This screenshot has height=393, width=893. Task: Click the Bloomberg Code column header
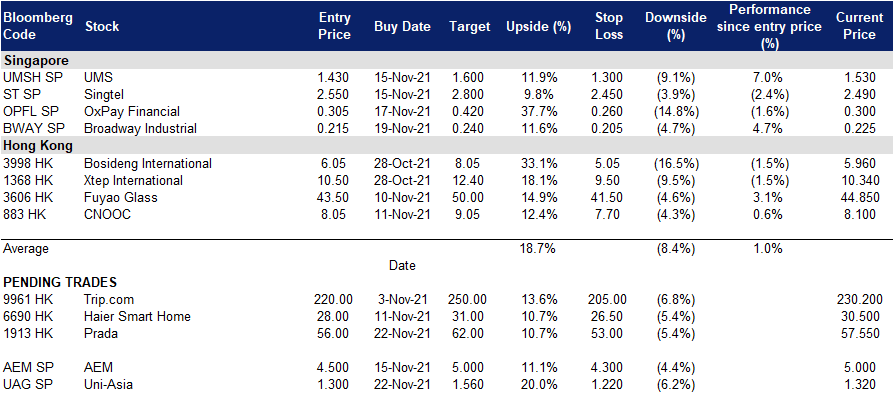click(x=38, y=26)
